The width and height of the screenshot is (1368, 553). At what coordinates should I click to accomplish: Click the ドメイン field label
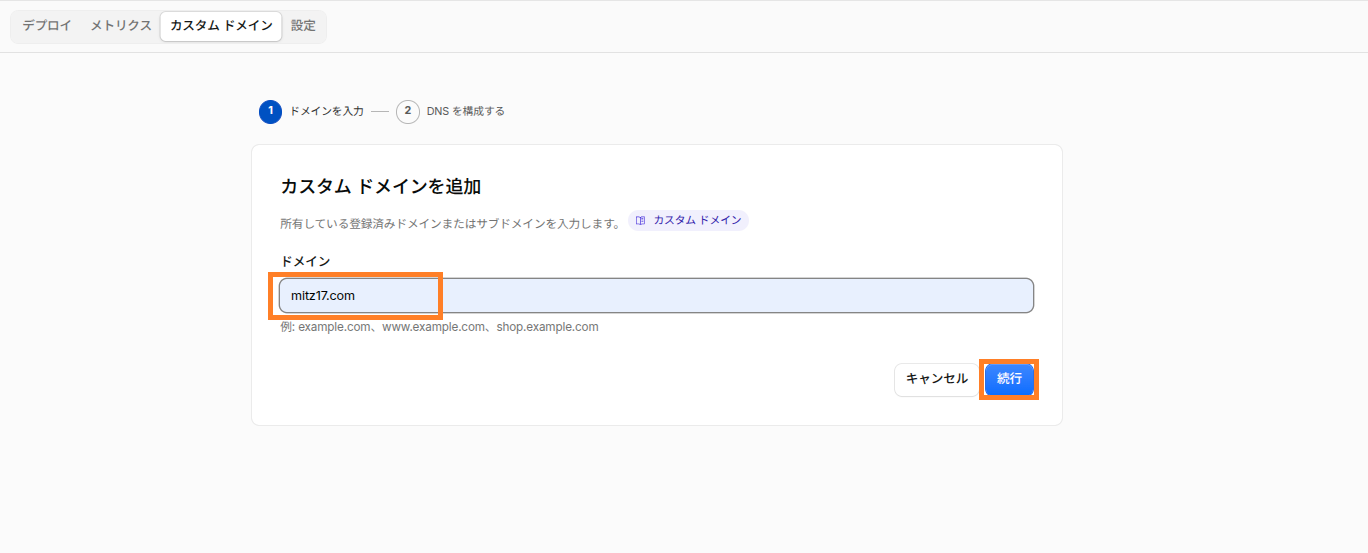305,261
